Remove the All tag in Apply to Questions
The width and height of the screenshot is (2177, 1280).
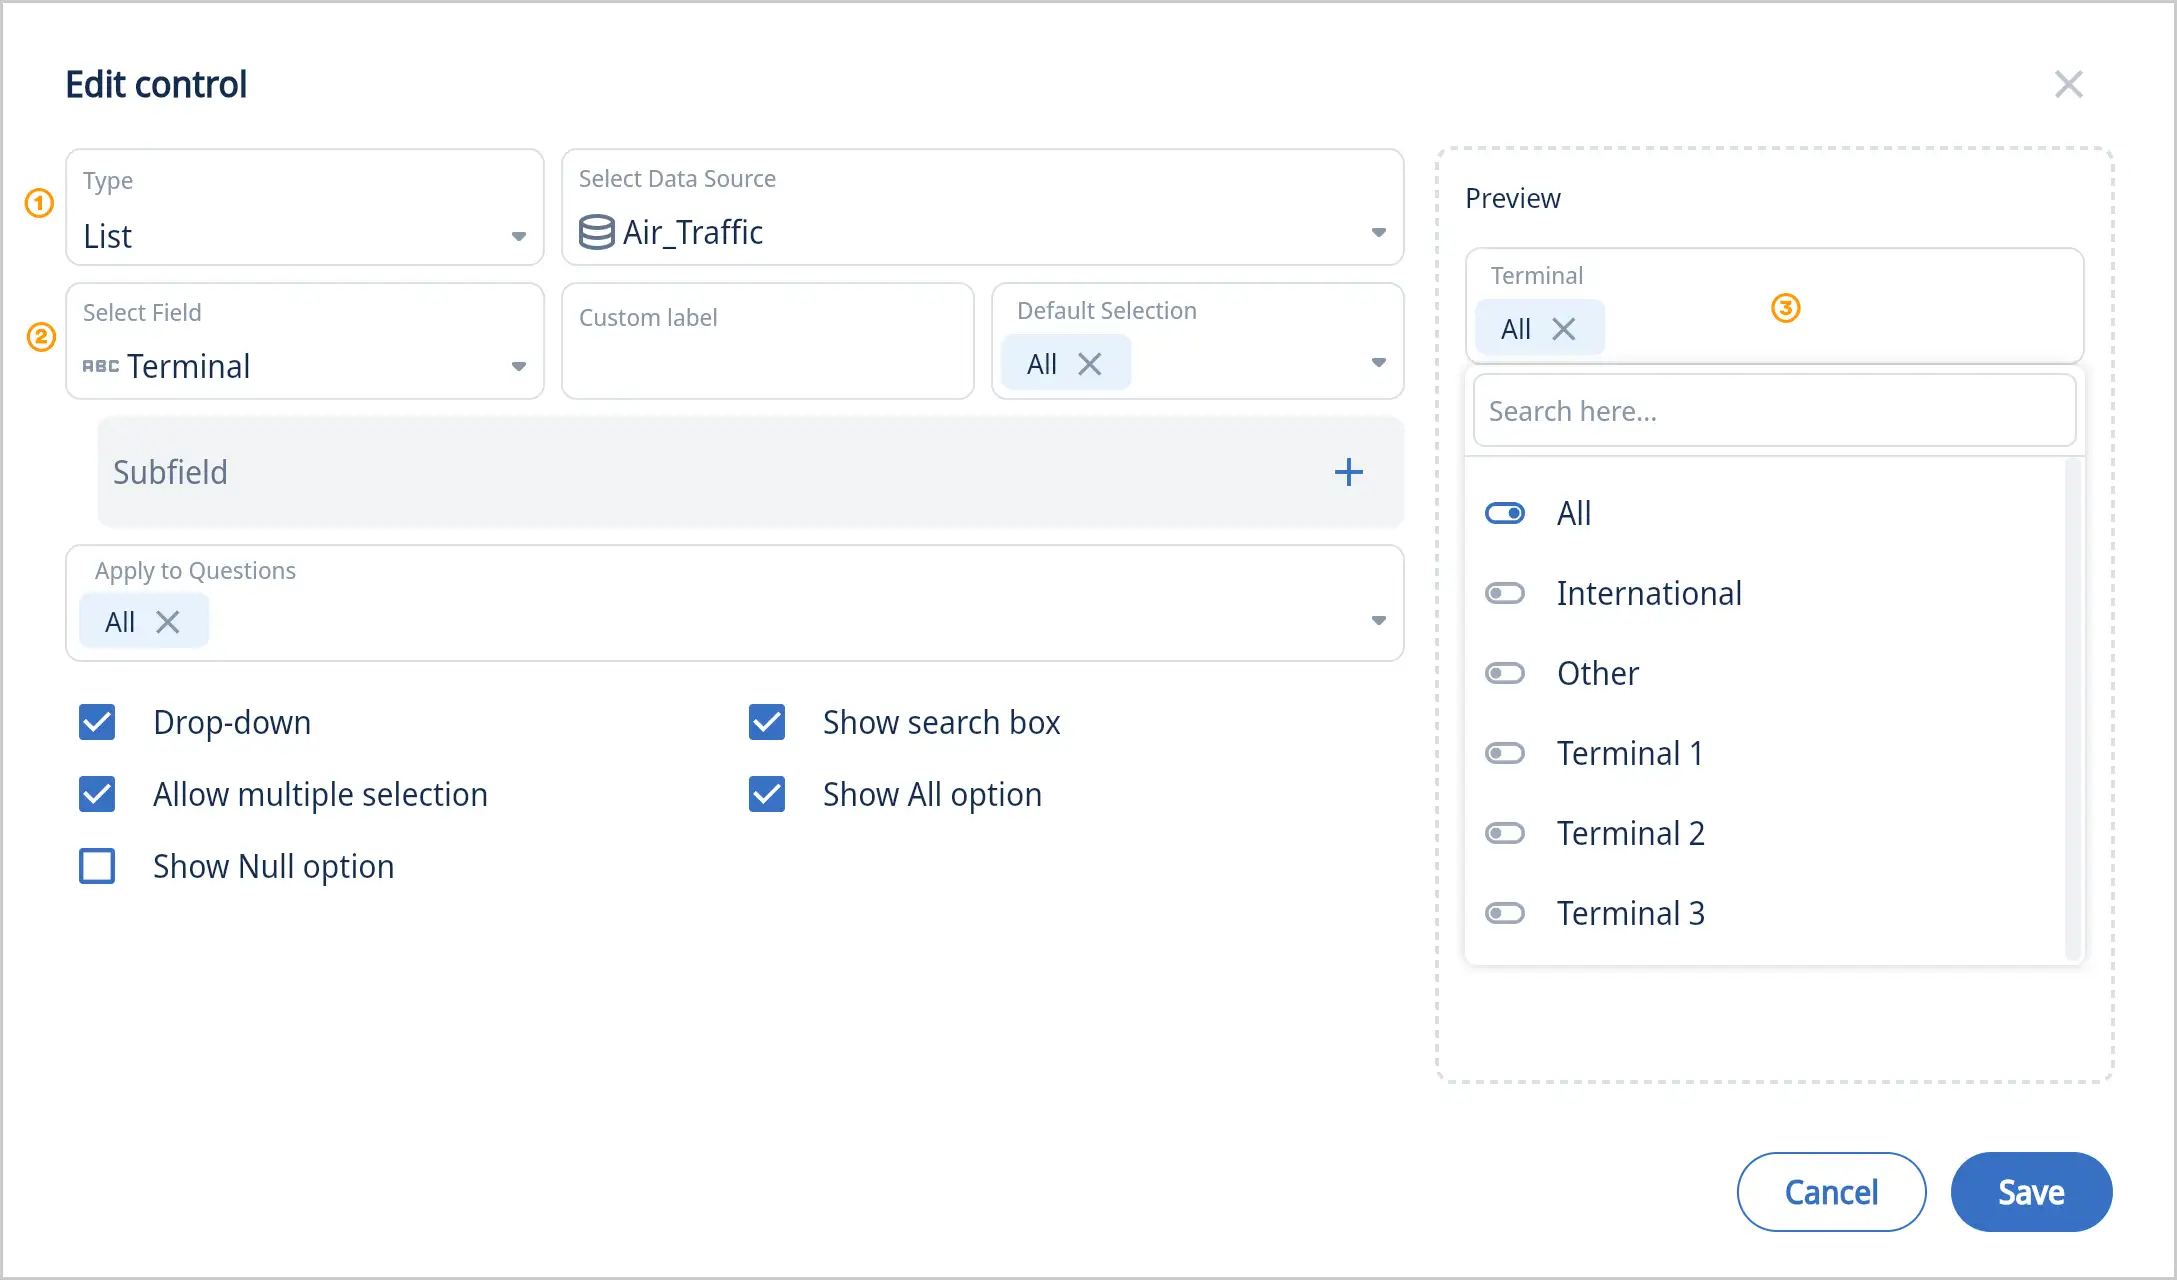point(168,622)
